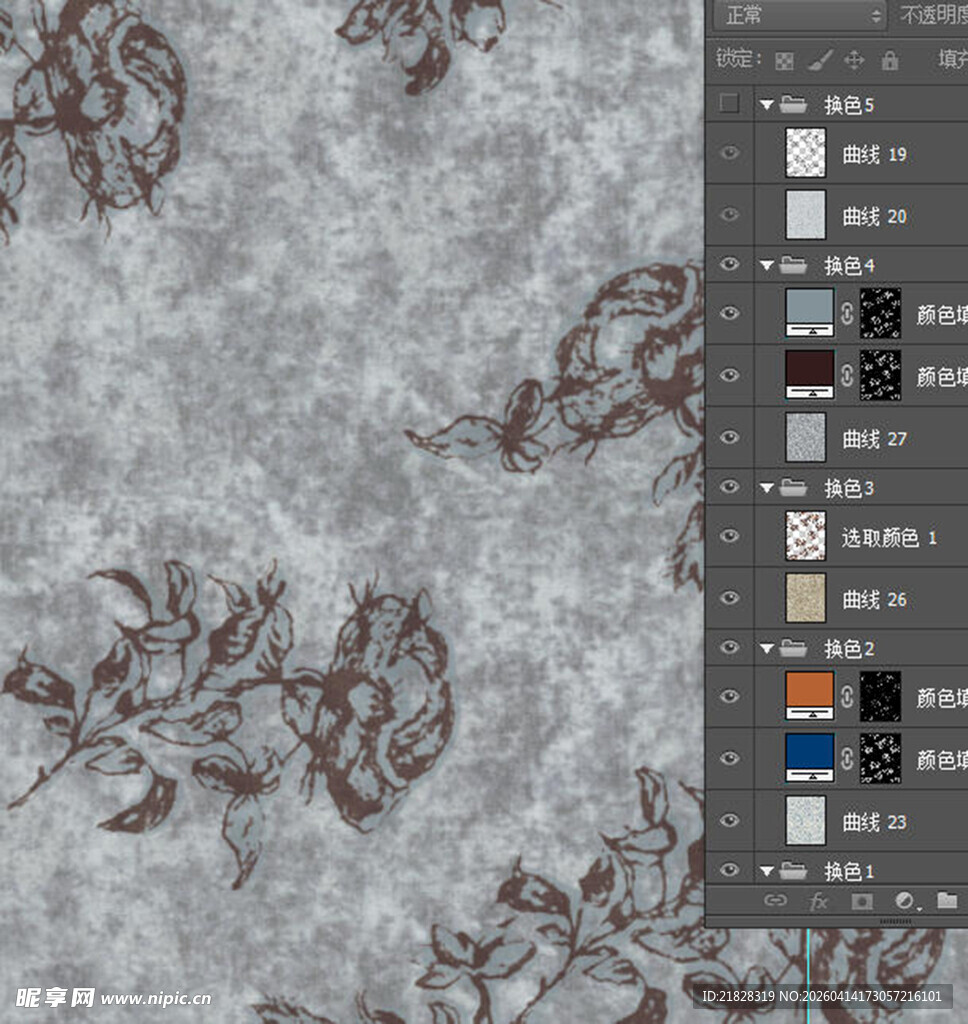Open new fill or adjustment layer menu
The image size is (968, 1024).
click(905, 901)
